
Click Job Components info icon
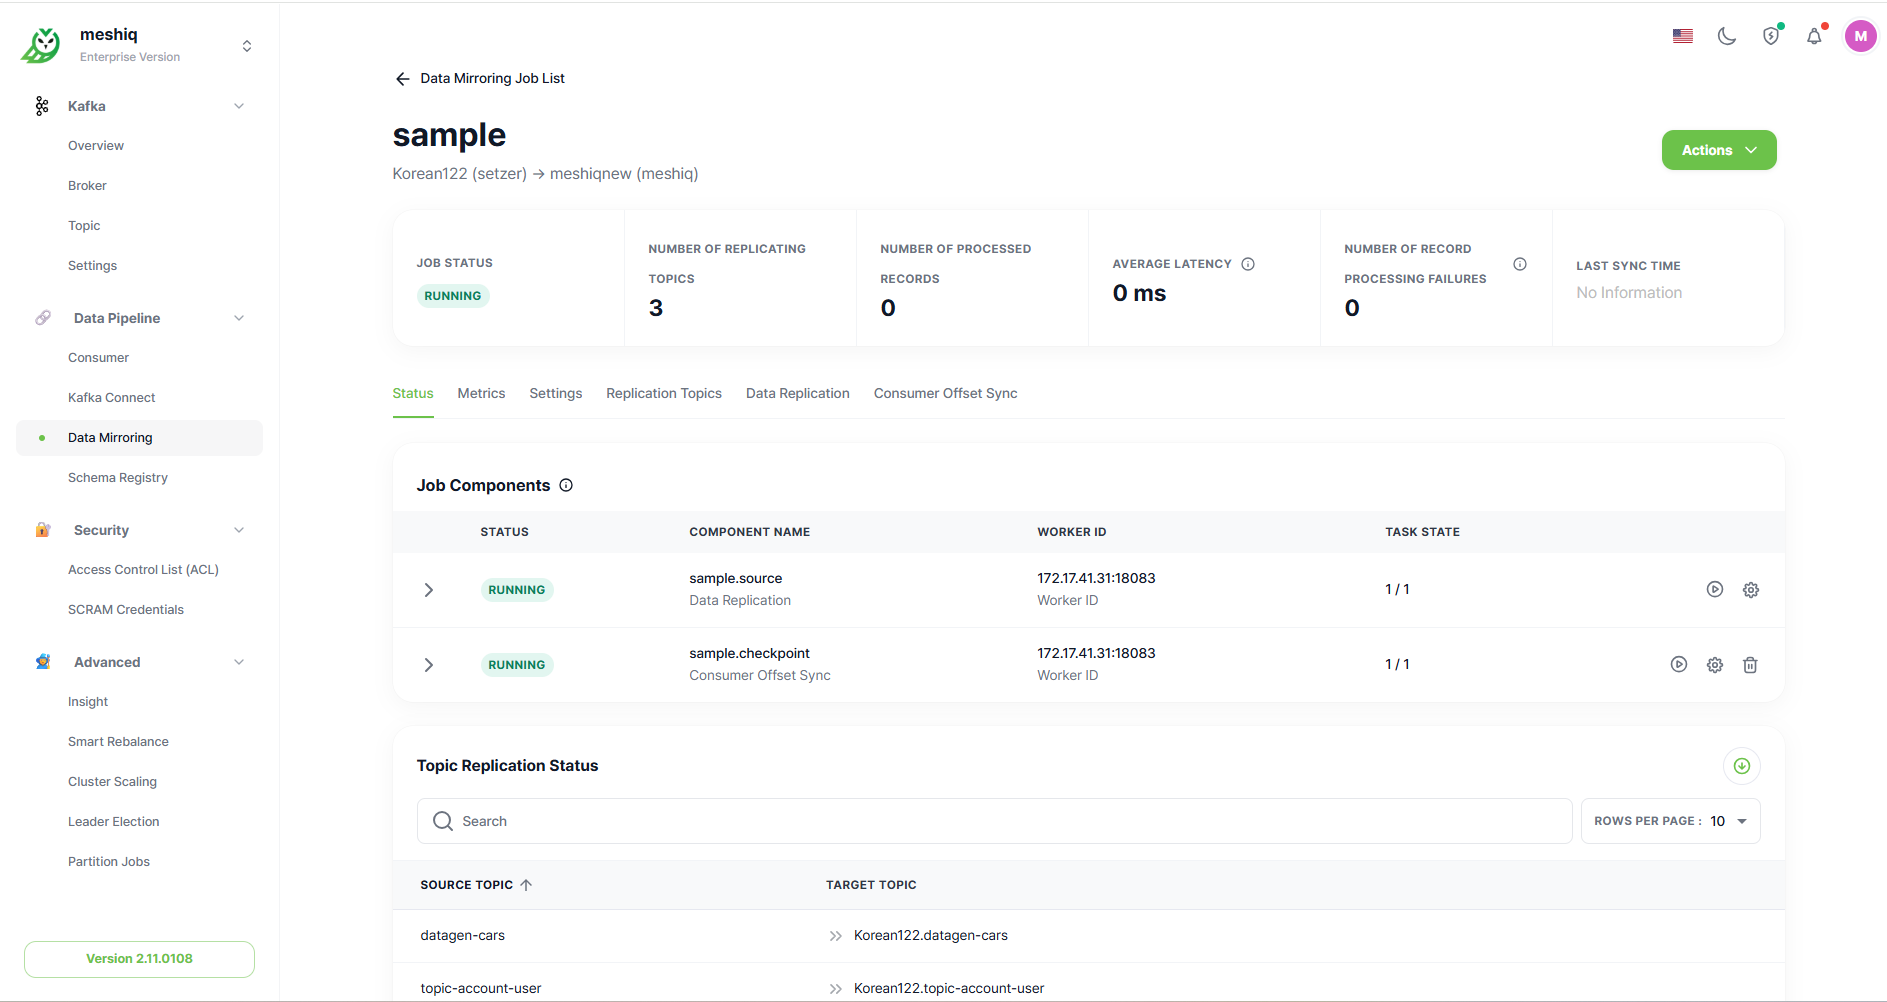tap(566, 486)
